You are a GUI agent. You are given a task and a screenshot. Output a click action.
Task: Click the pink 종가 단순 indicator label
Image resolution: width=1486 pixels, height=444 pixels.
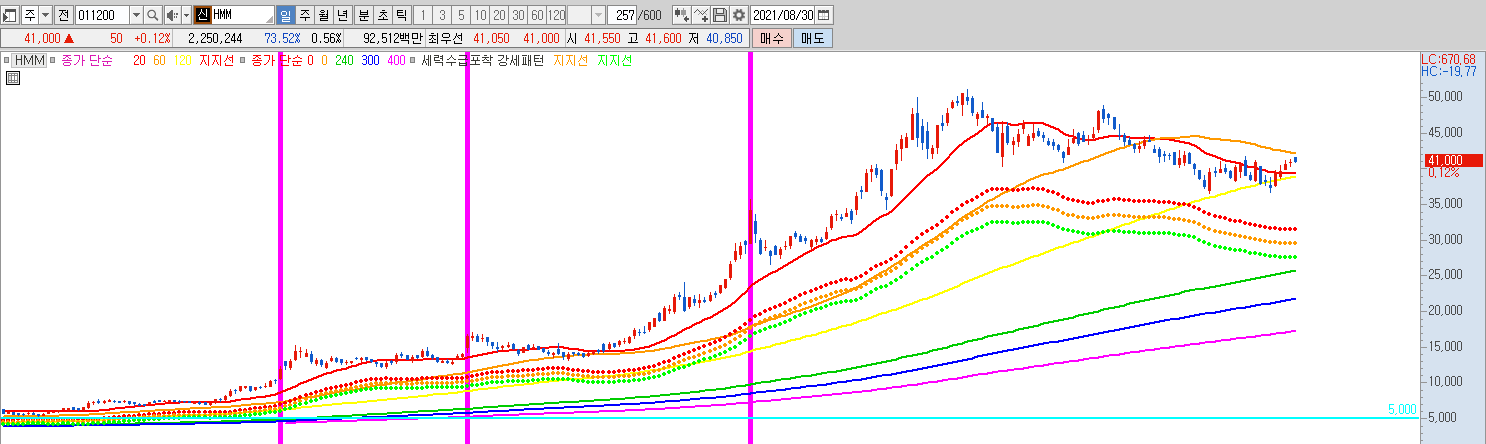click(x=87, y=61)
